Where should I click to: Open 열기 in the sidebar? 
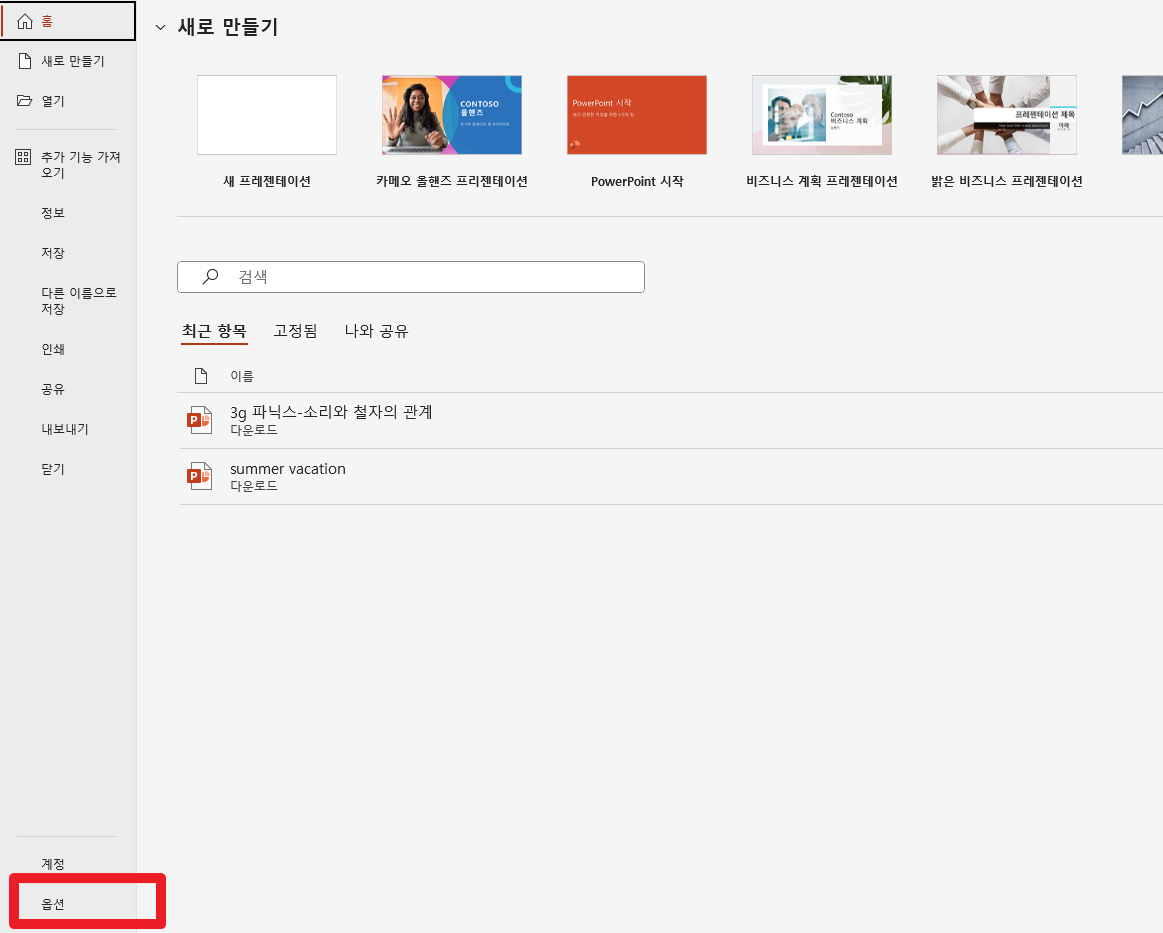[68, 101]
